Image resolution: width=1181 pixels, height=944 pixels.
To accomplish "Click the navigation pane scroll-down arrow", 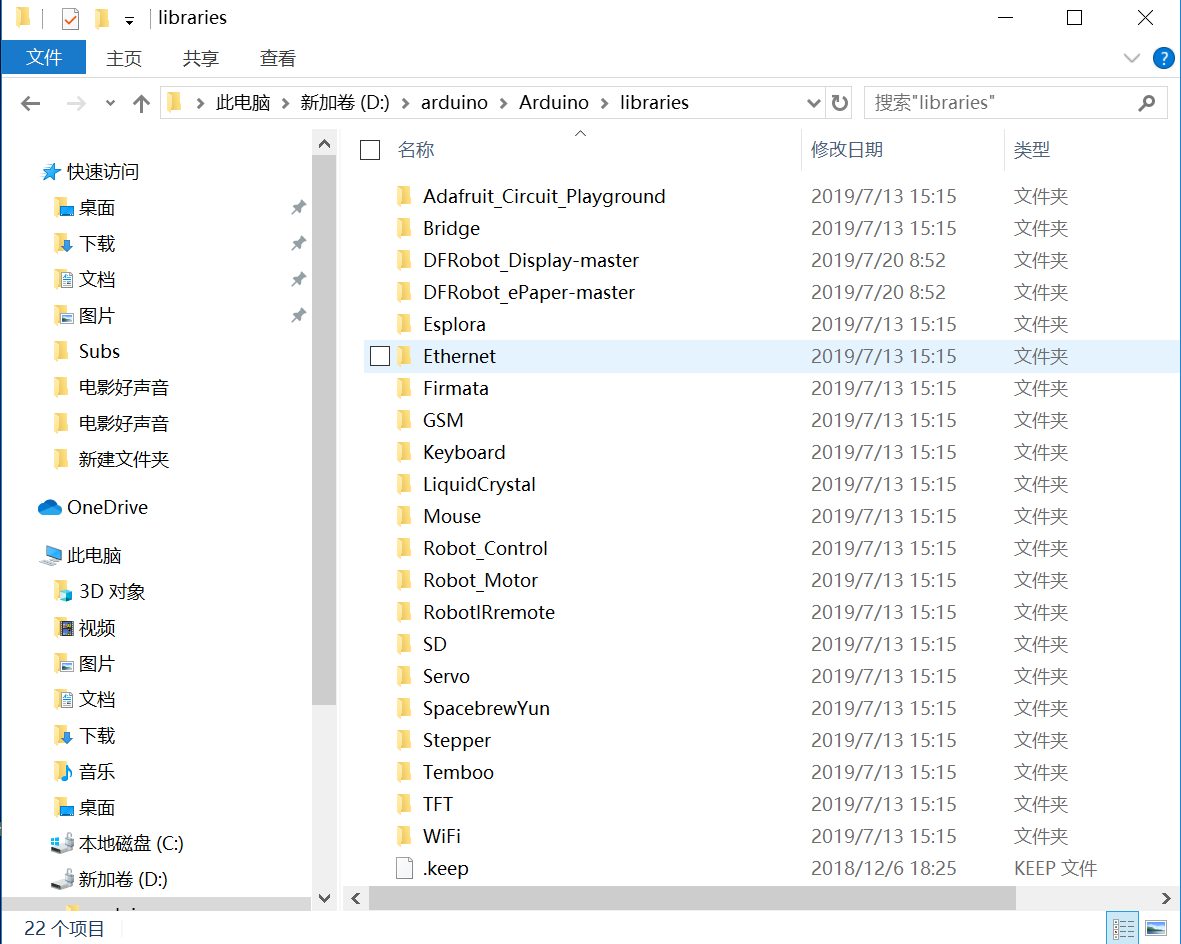I will (x=325, y=897).
